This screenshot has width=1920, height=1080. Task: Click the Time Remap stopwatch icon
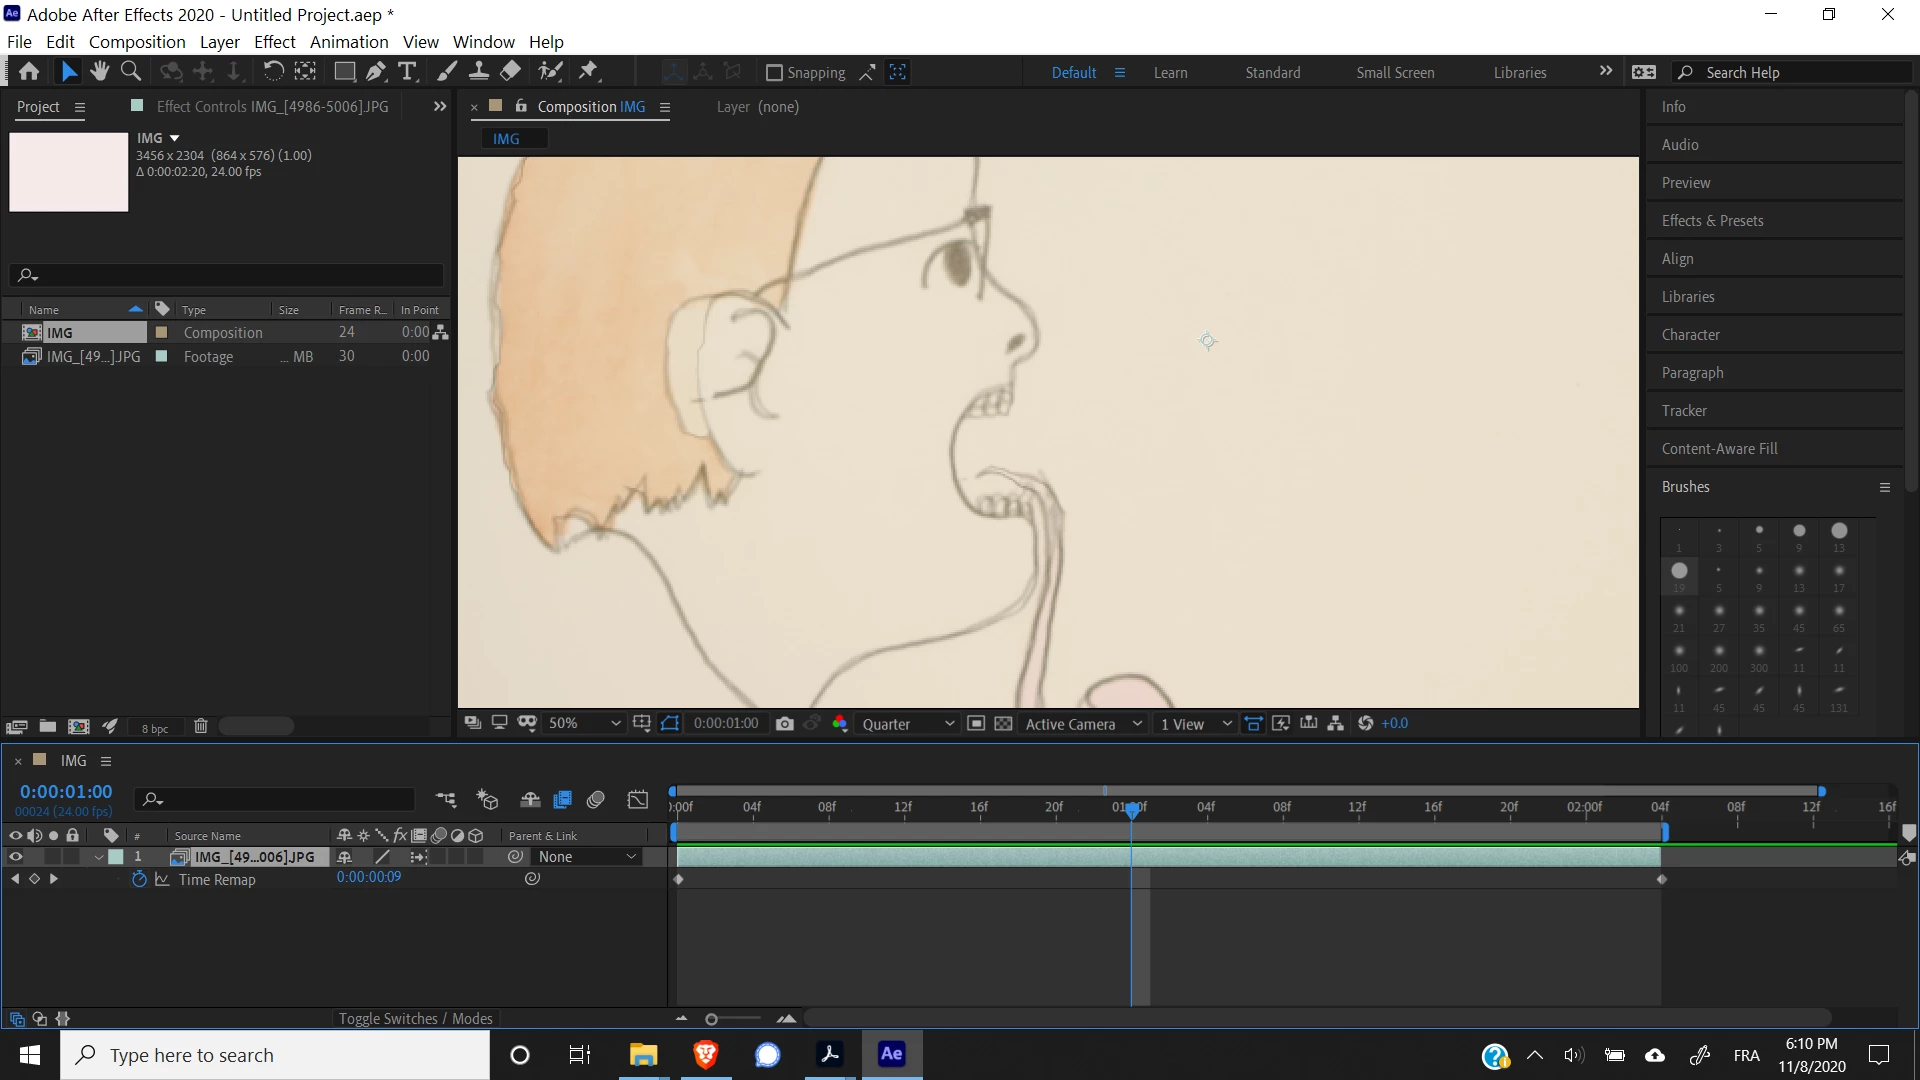tap(139, 879)
